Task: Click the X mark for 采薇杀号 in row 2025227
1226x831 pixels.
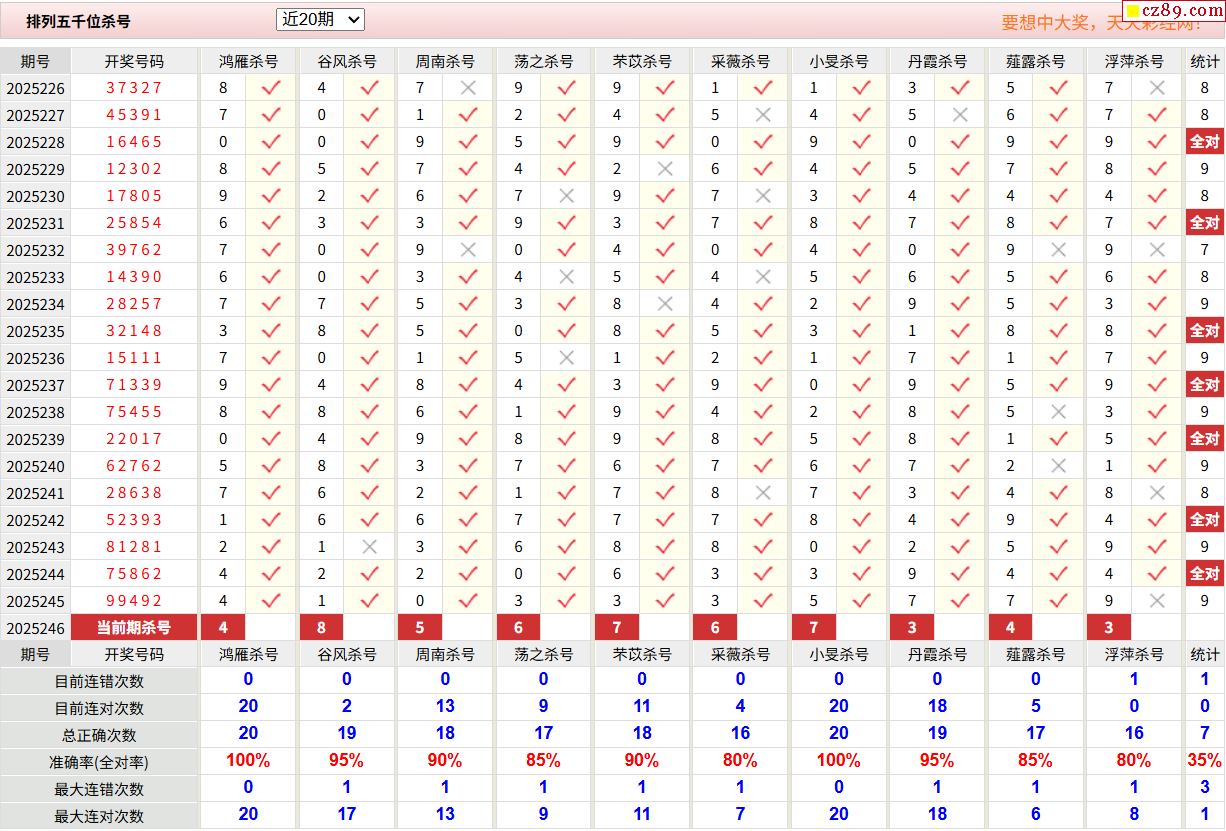Action: point(764,115)
